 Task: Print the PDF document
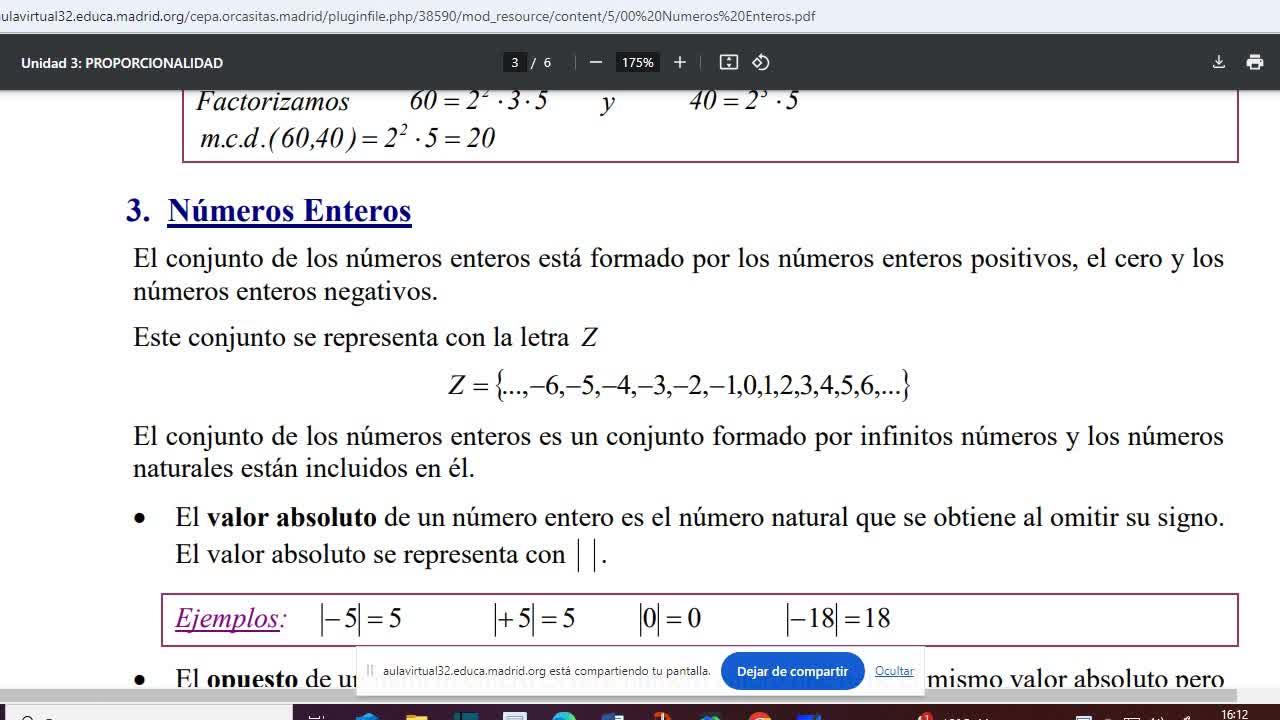(1255, 62)
